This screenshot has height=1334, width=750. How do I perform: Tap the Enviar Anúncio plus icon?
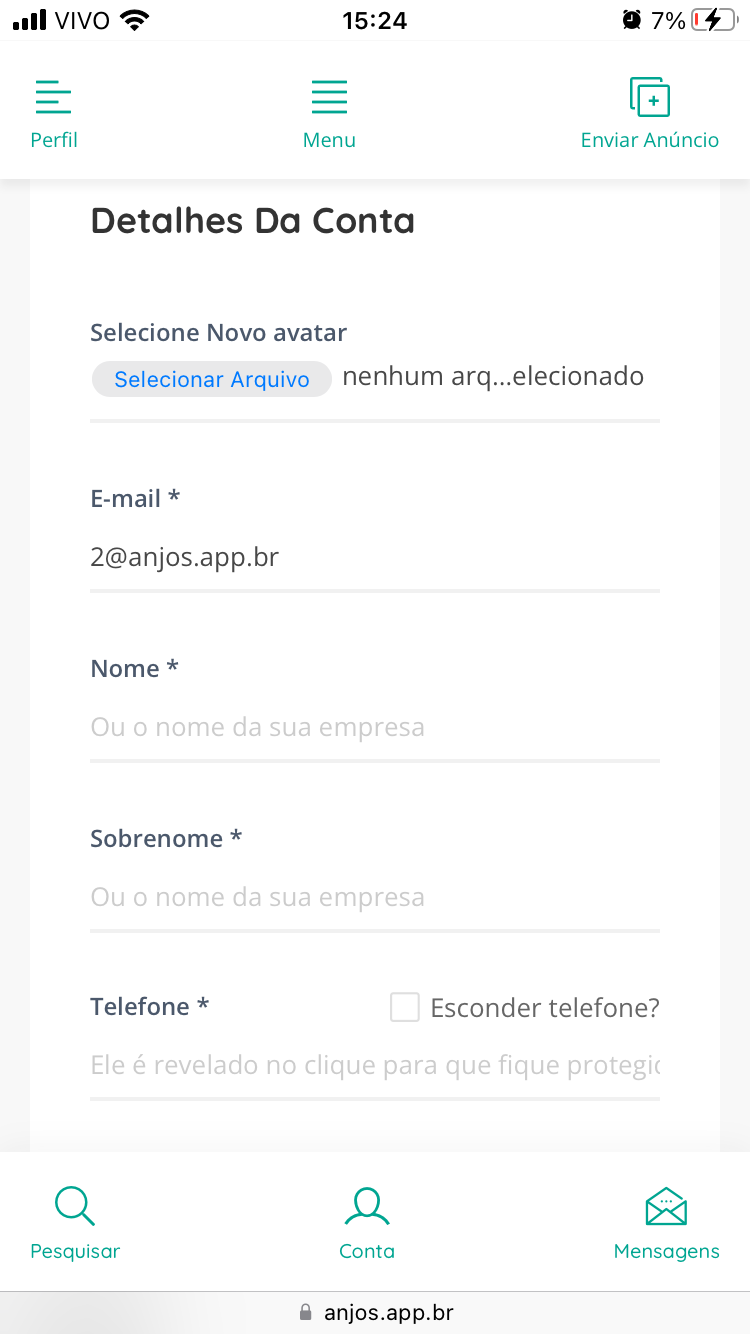coord(650,97)
